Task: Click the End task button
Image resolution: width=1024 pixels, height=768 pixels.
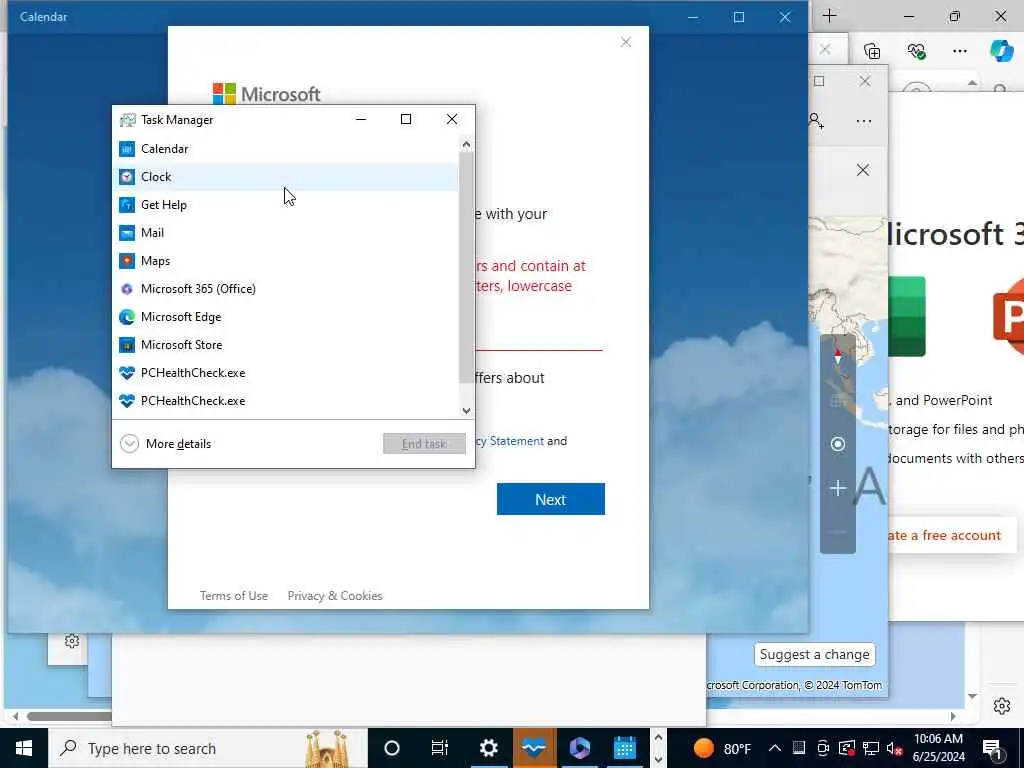Action: tap(424, 444)
